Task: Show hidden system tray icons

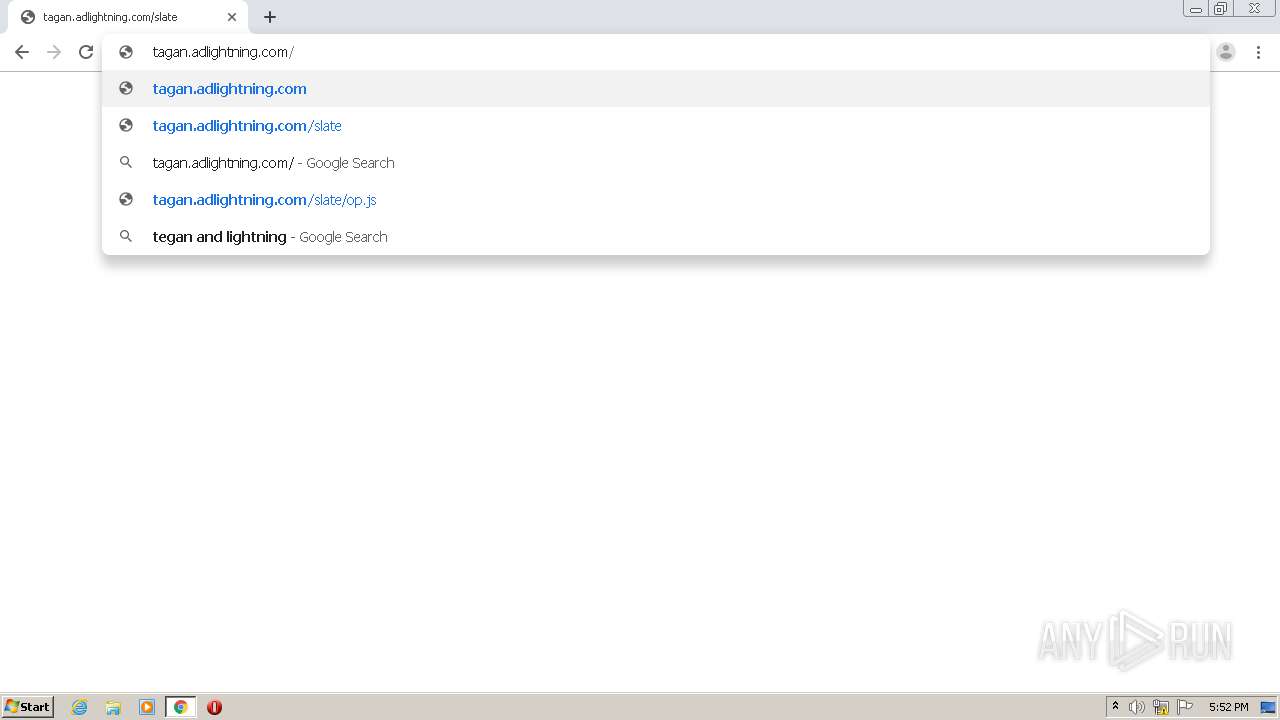Action: pos(1115,707)
